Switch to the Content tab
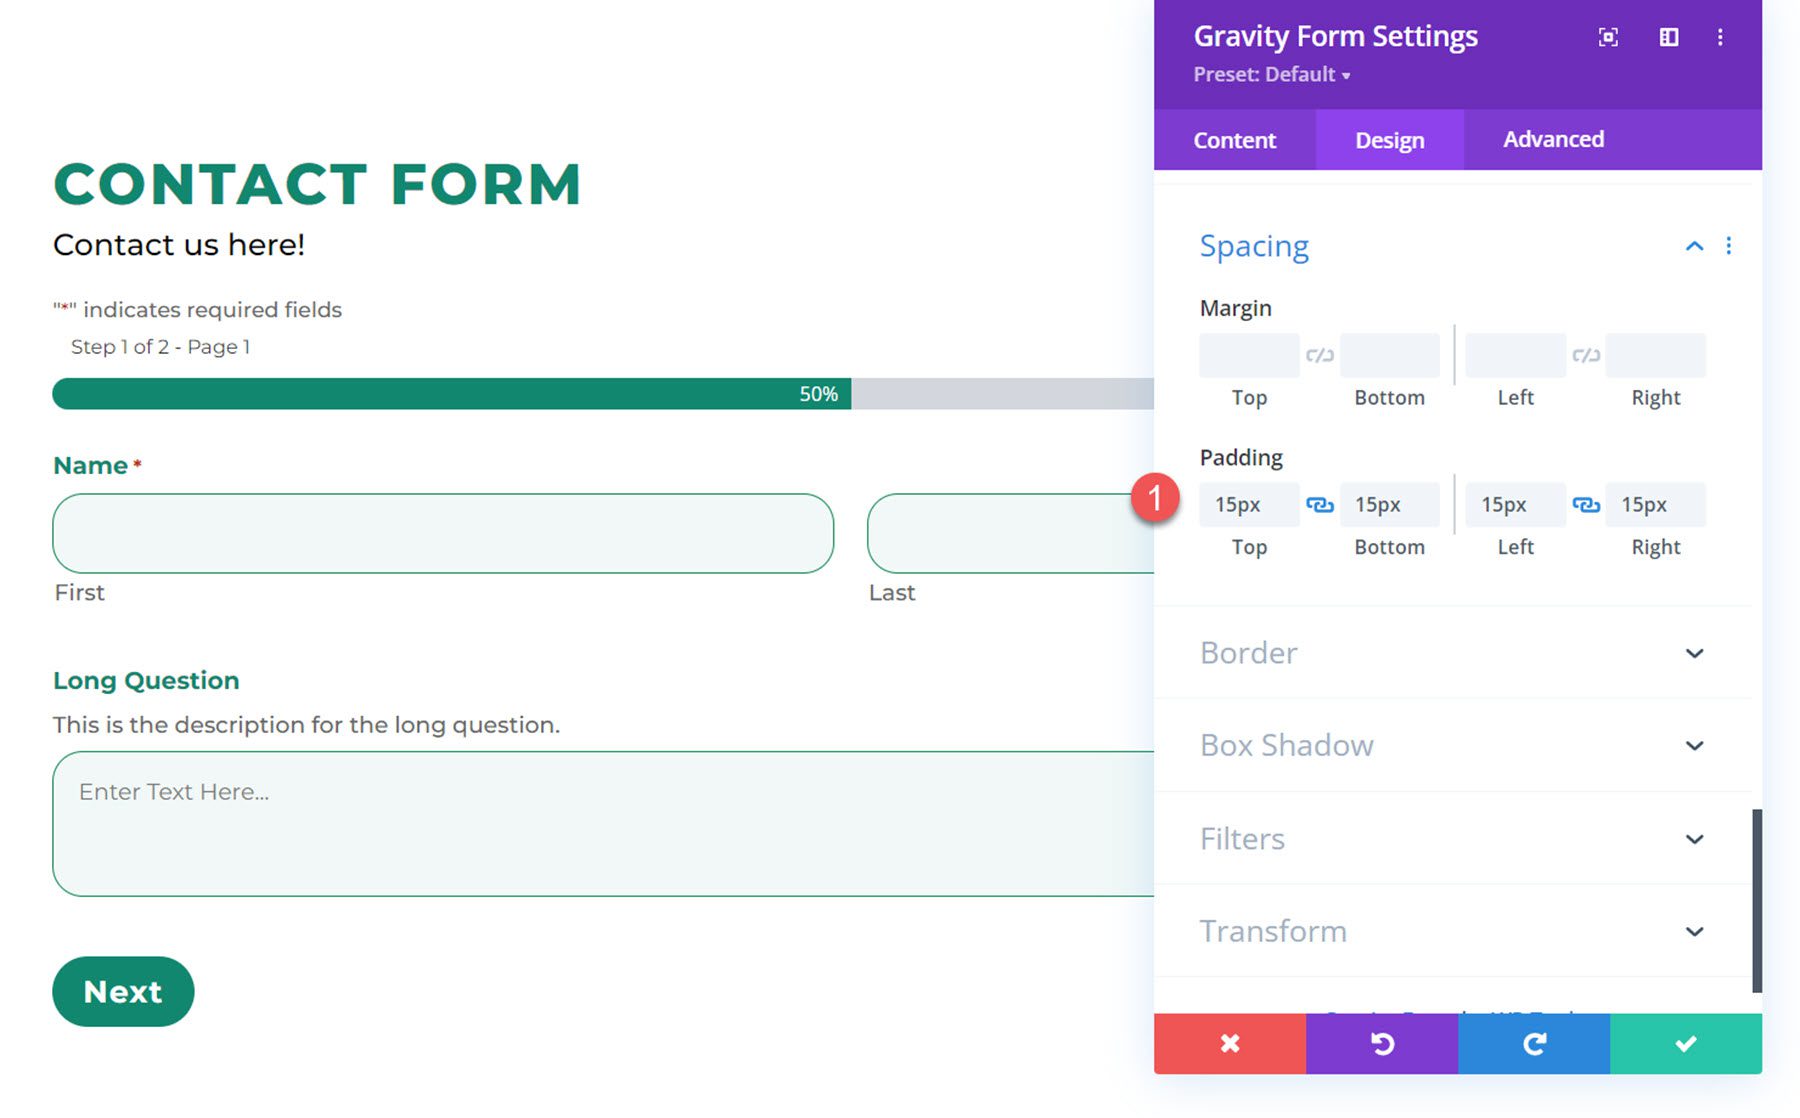1800x1118 pixels. tap(1235, 140)
